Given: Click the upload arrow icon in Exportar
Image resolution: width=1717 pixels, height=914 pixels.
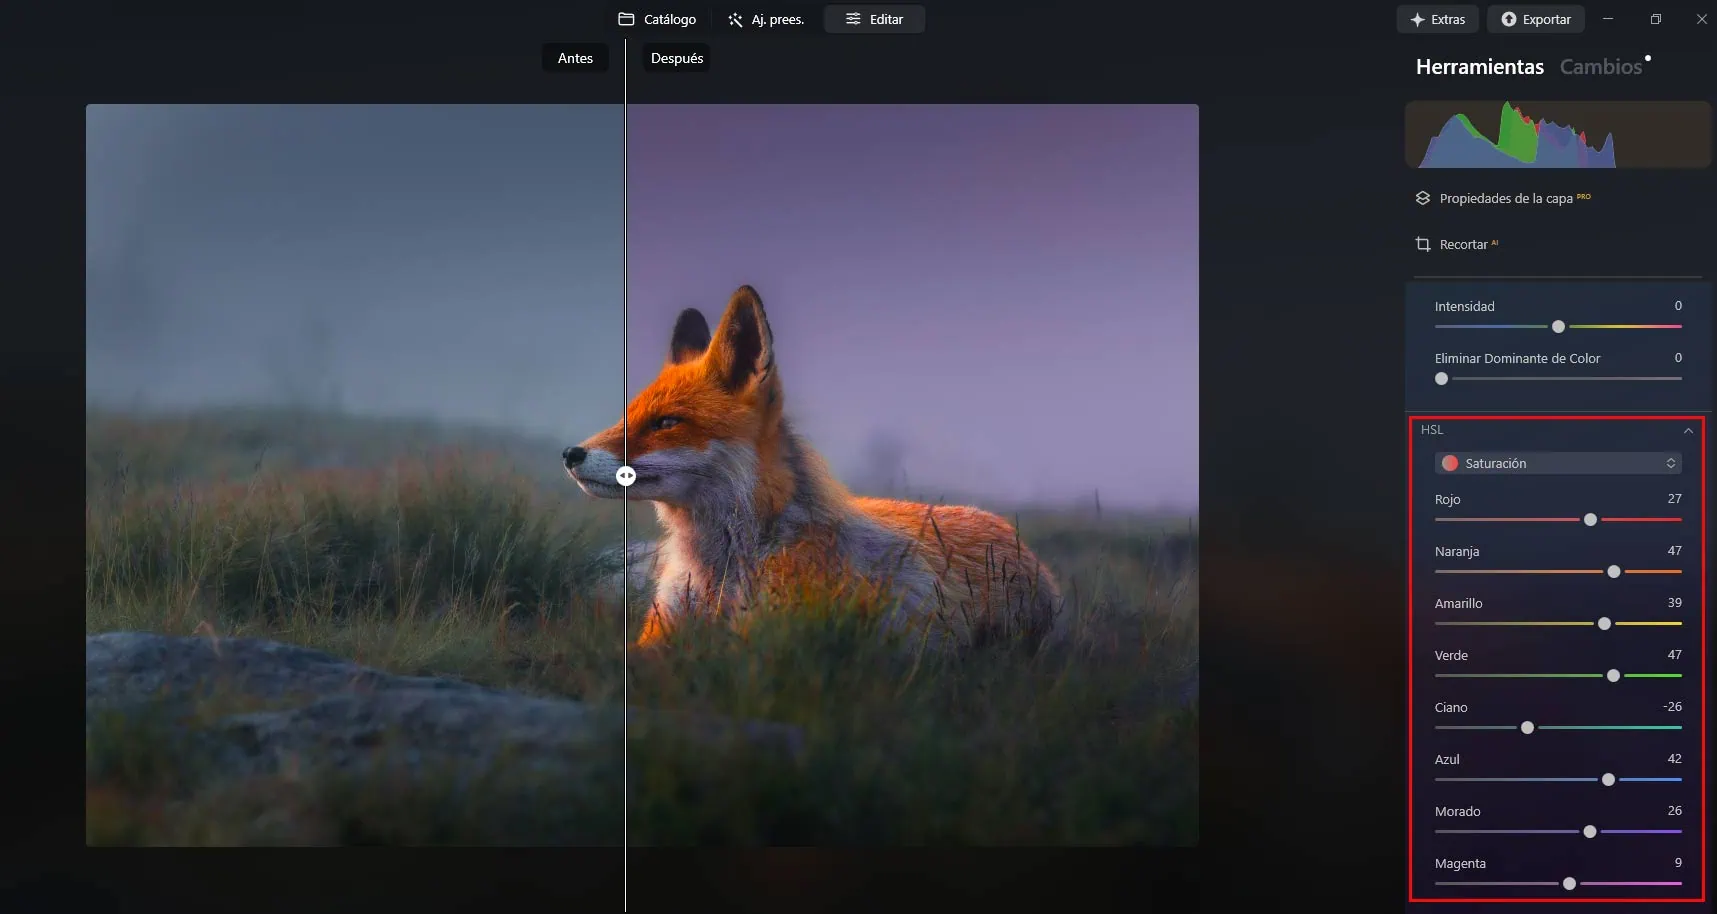Looking at the screenshot, I should pyautogui.click(x=1508, y=19).
